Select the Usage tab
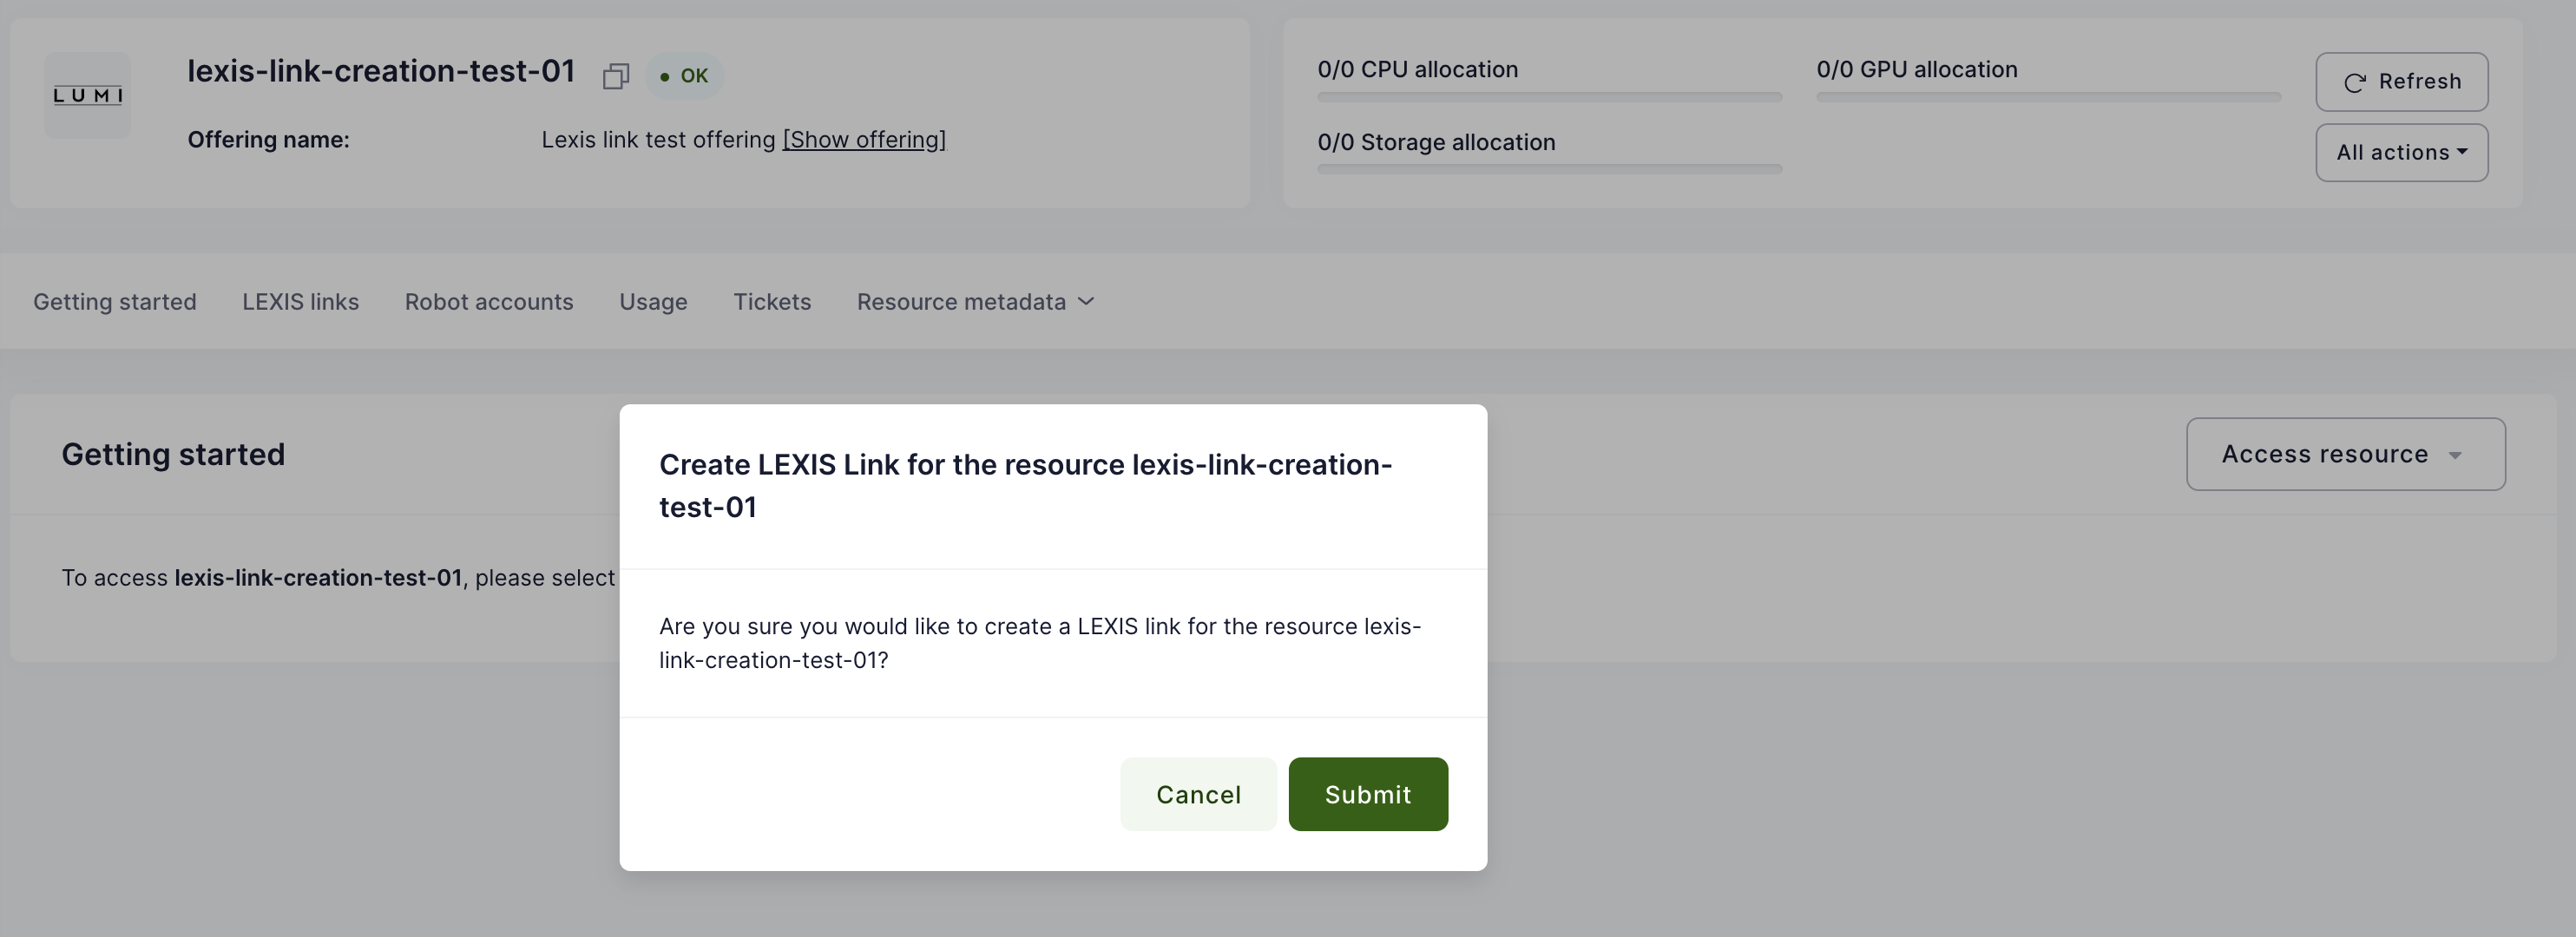 pyautogui.click(x=653, y=302)
